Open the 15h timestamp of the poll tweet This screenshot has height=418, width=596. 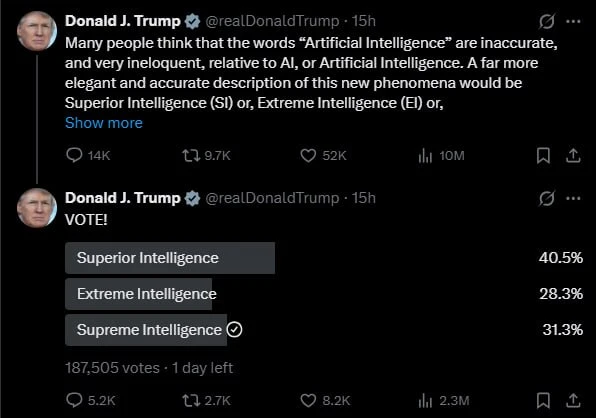(363, 198)
